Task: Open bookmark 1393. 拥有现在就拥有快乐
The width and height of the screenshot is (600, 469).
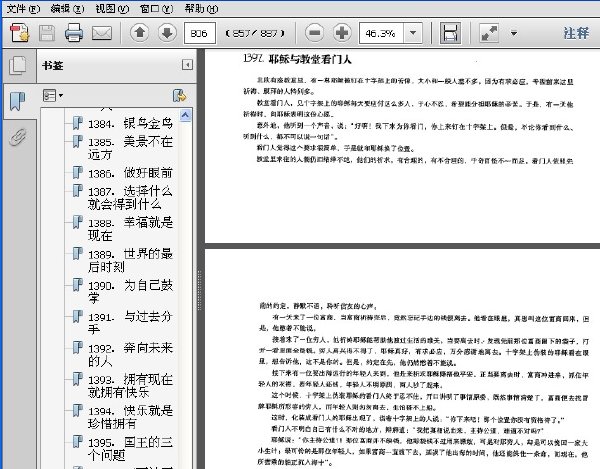Action: pyautogui.click(x=130, y=386)
